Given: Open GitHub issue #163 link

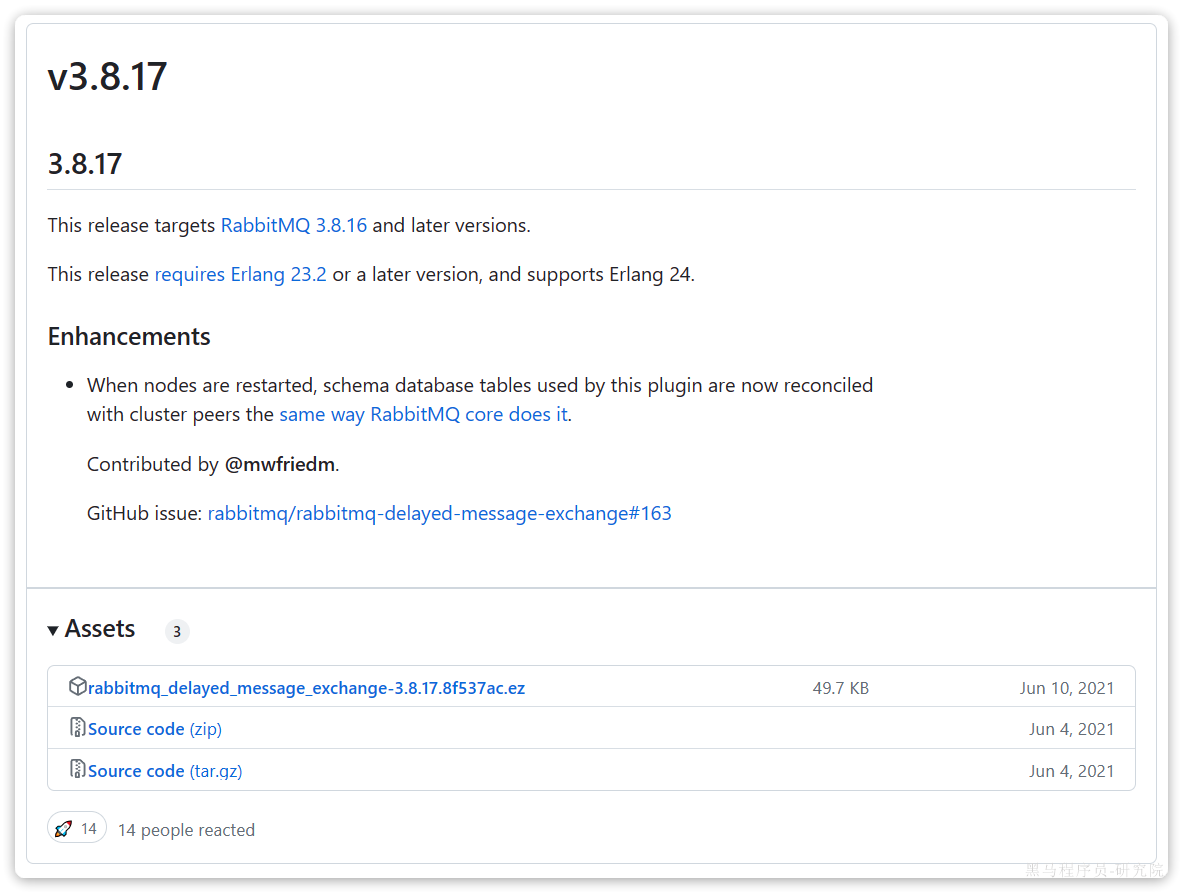Looking at the screenshot, I should click(439, 513).
